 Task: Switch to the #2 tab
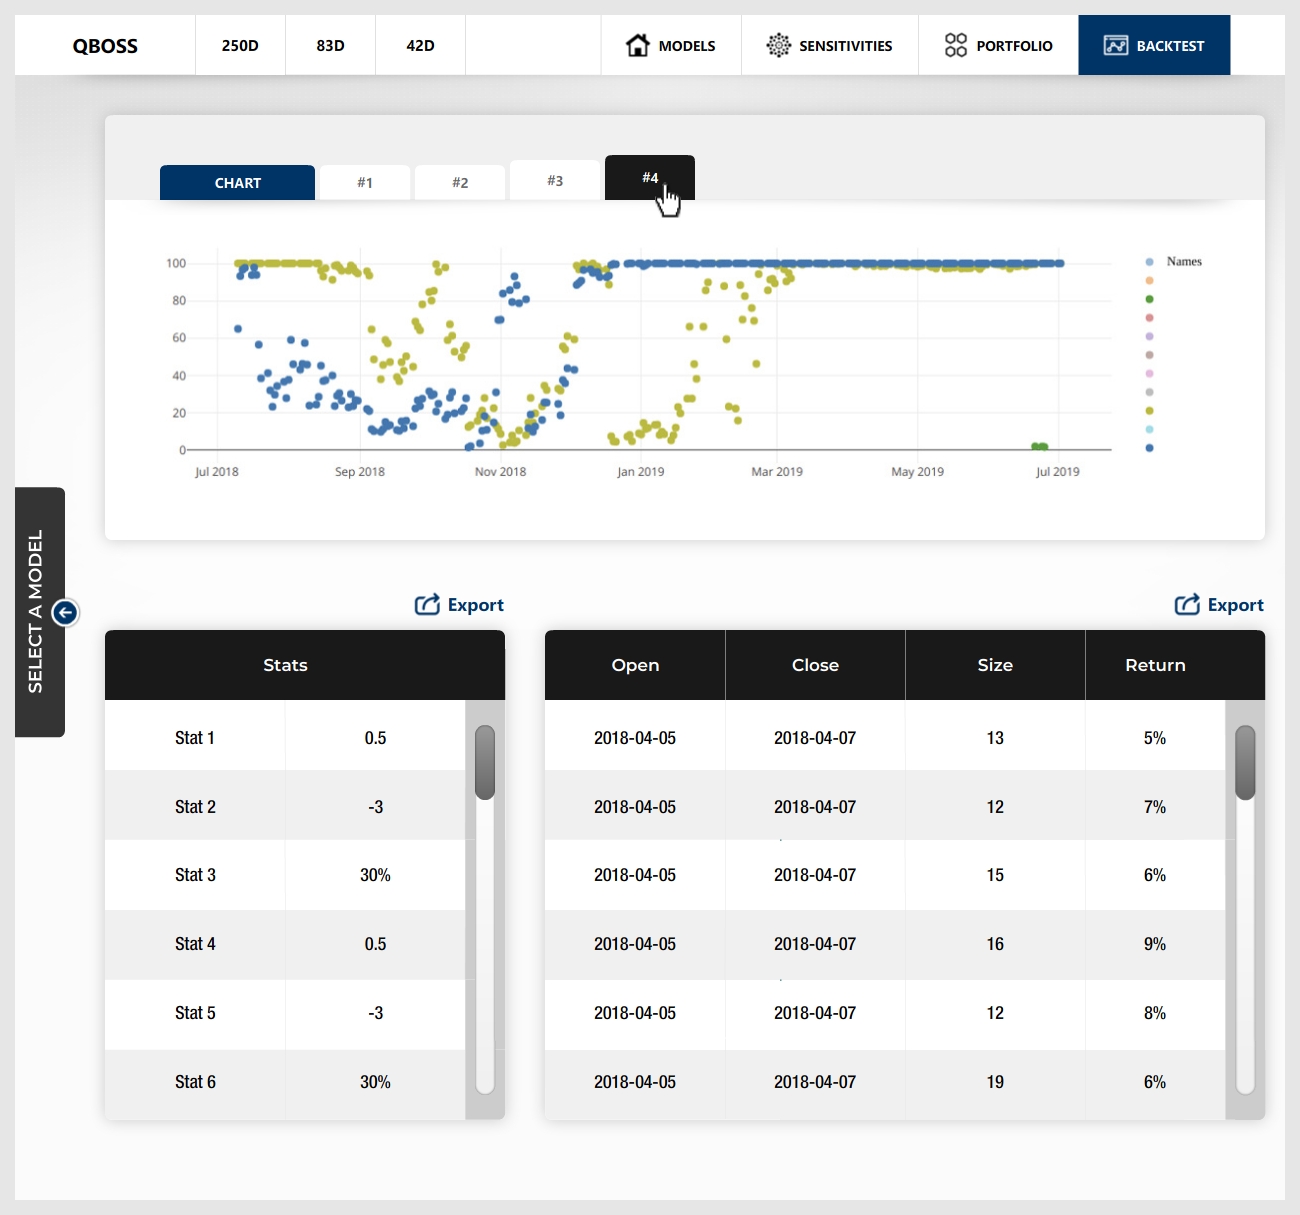[460, 183]
